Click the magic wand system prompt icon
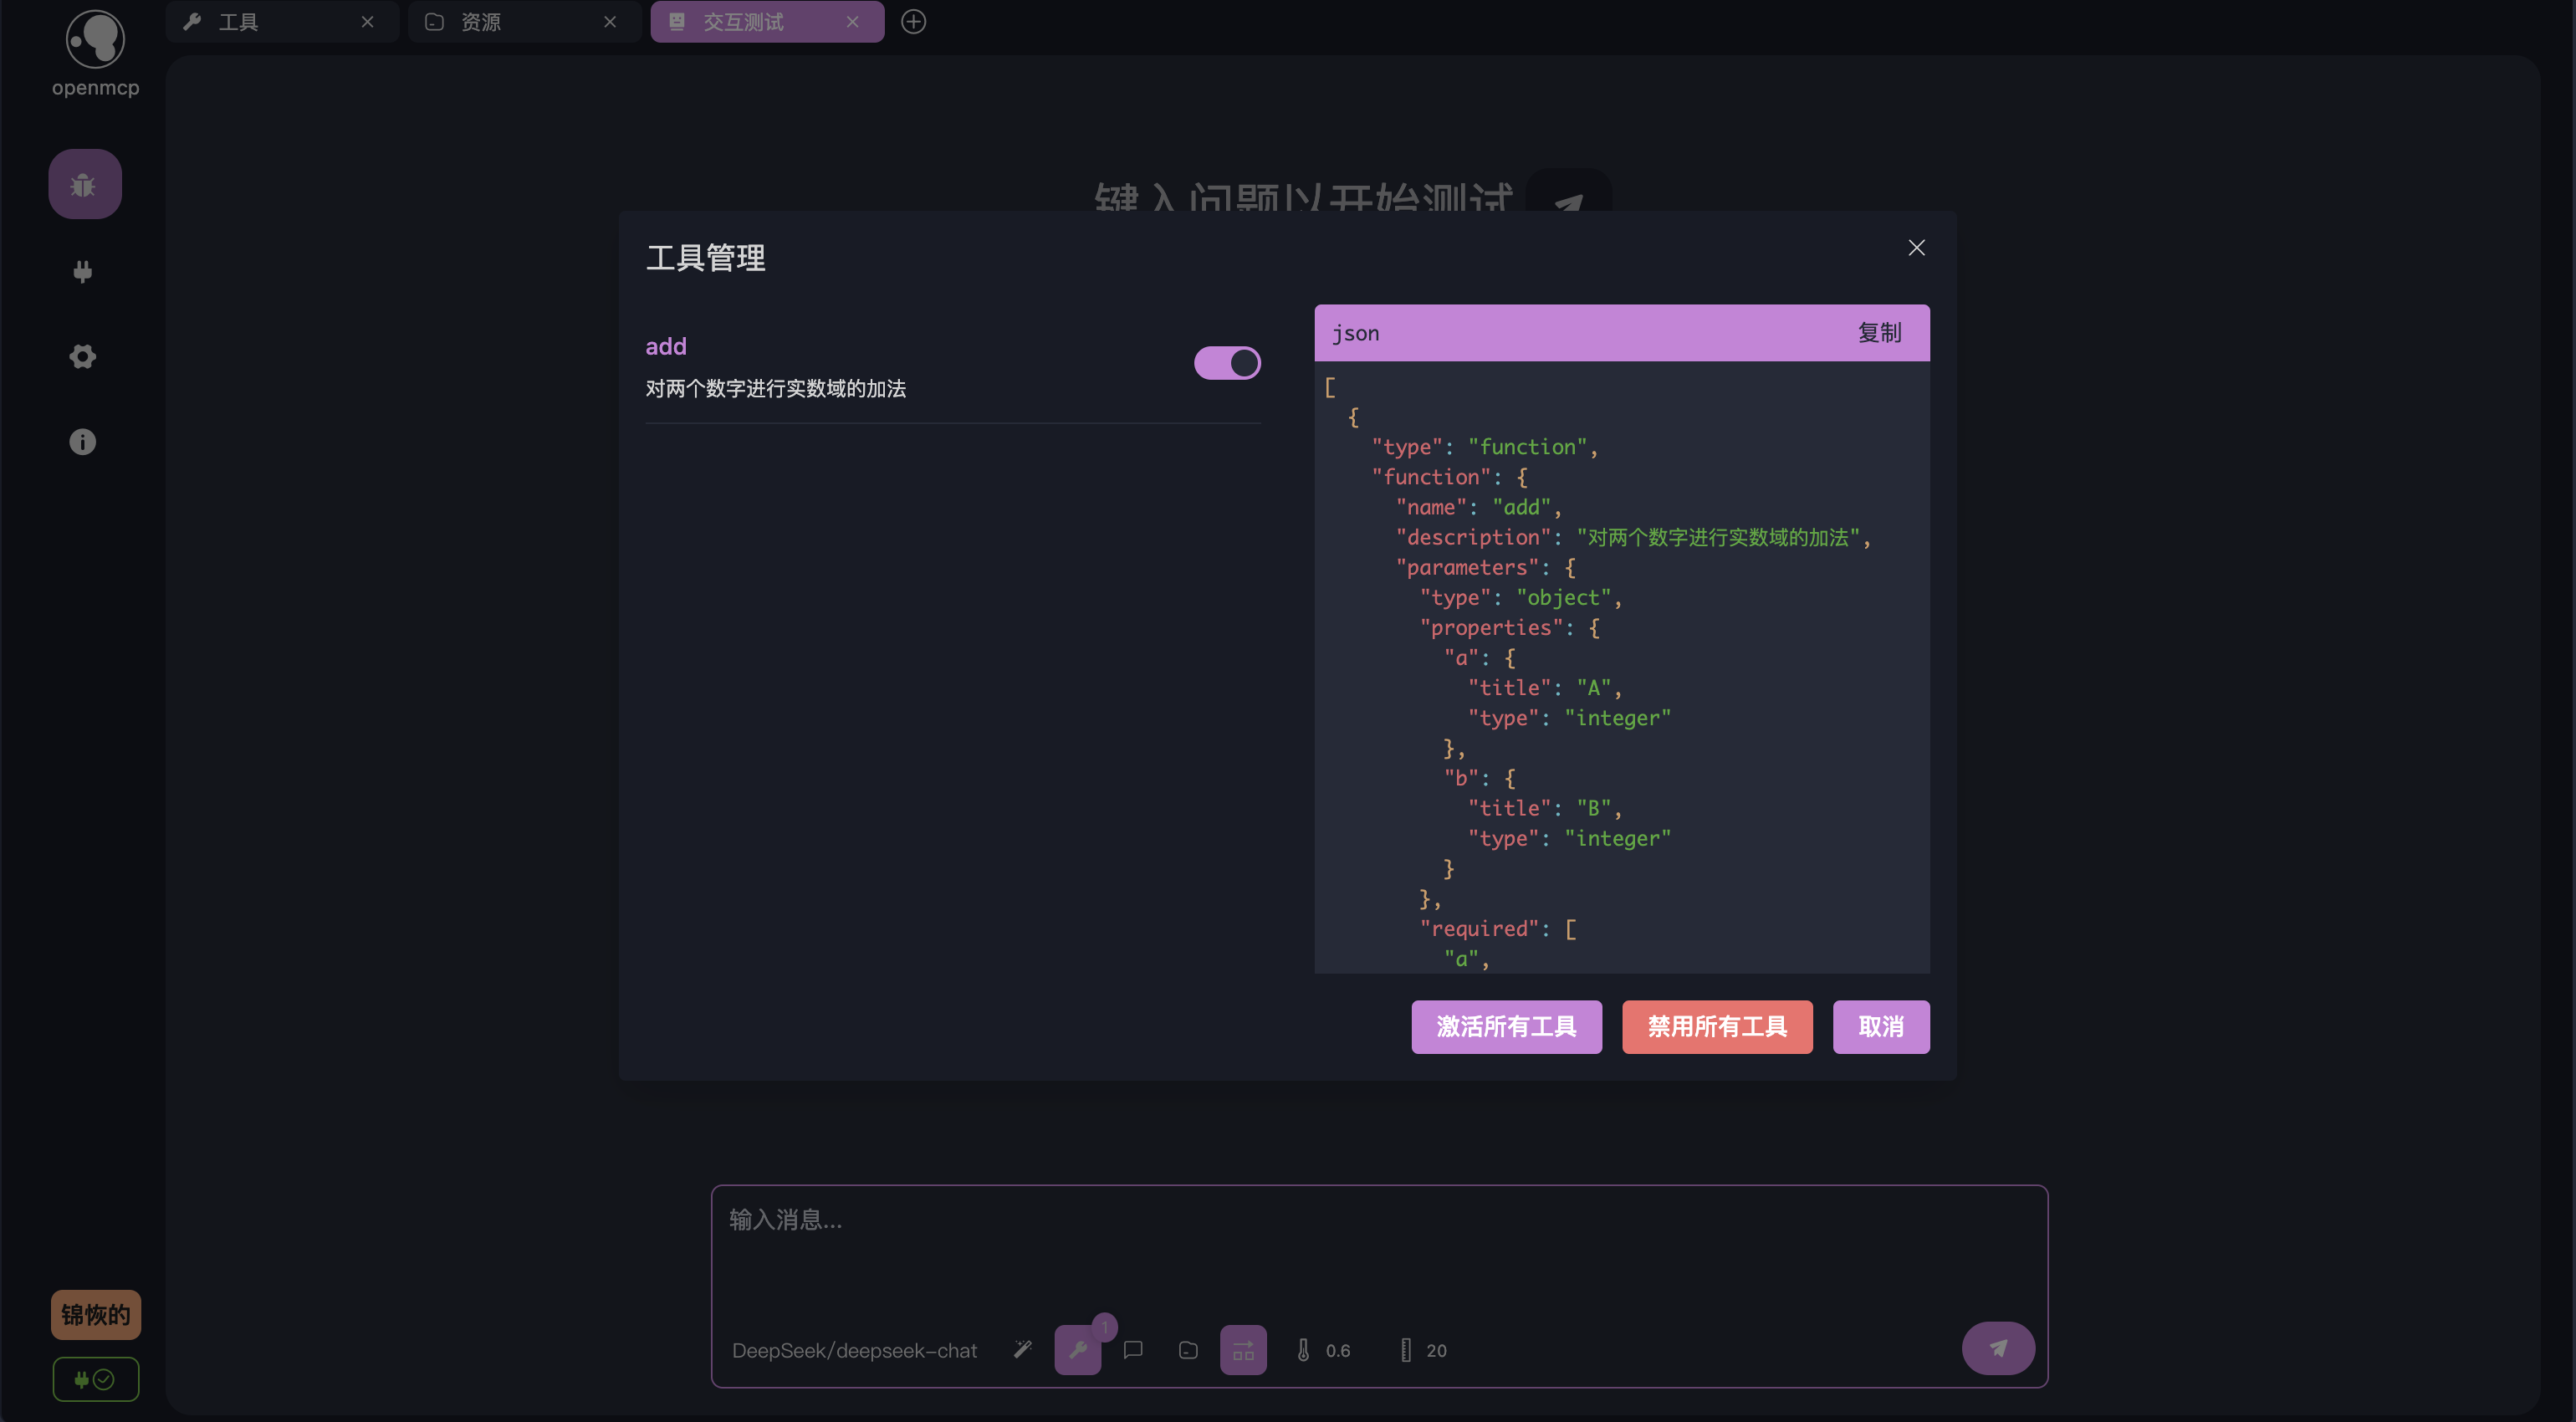This screenshot has height=1422, width=2576. [1022, 1350]
